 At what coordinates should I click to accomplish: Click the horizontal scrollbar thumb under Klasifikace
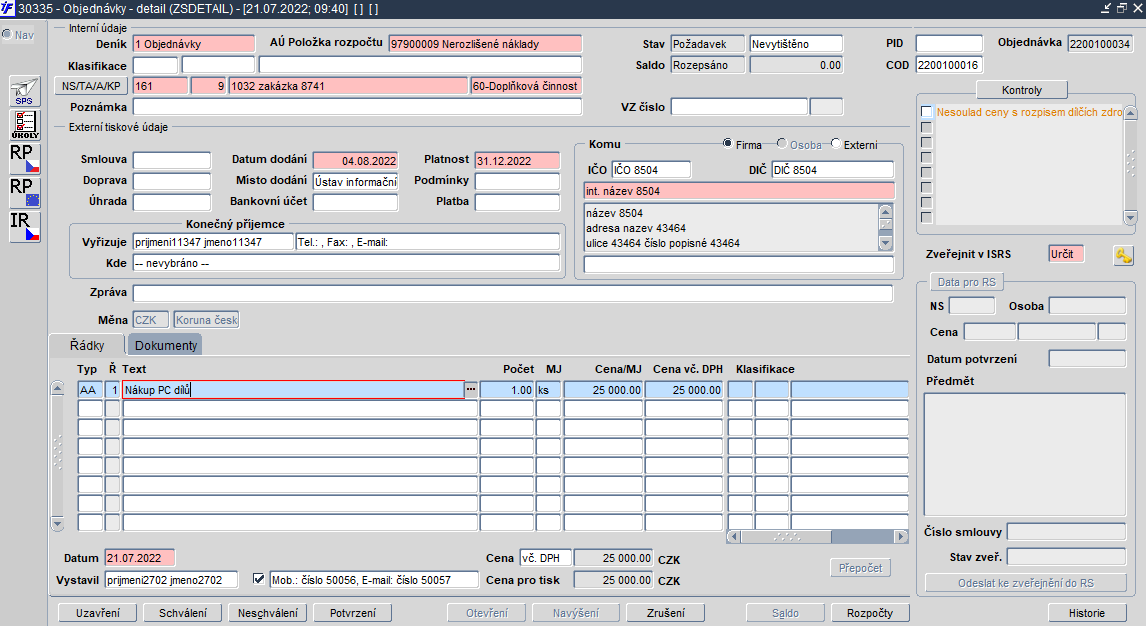tap(786, 537)
